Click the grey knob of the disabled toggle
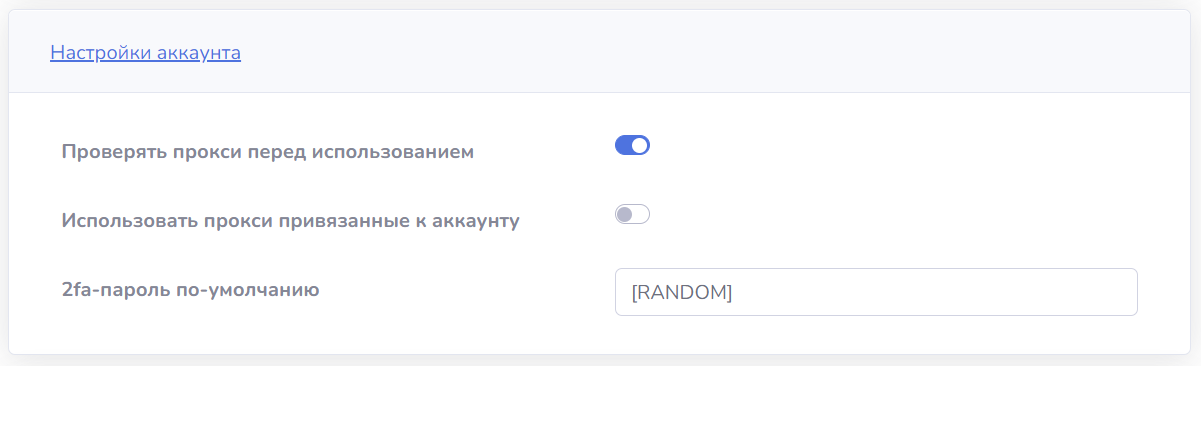This screenshot has width=1201, height=432. (x=624, y=214)
